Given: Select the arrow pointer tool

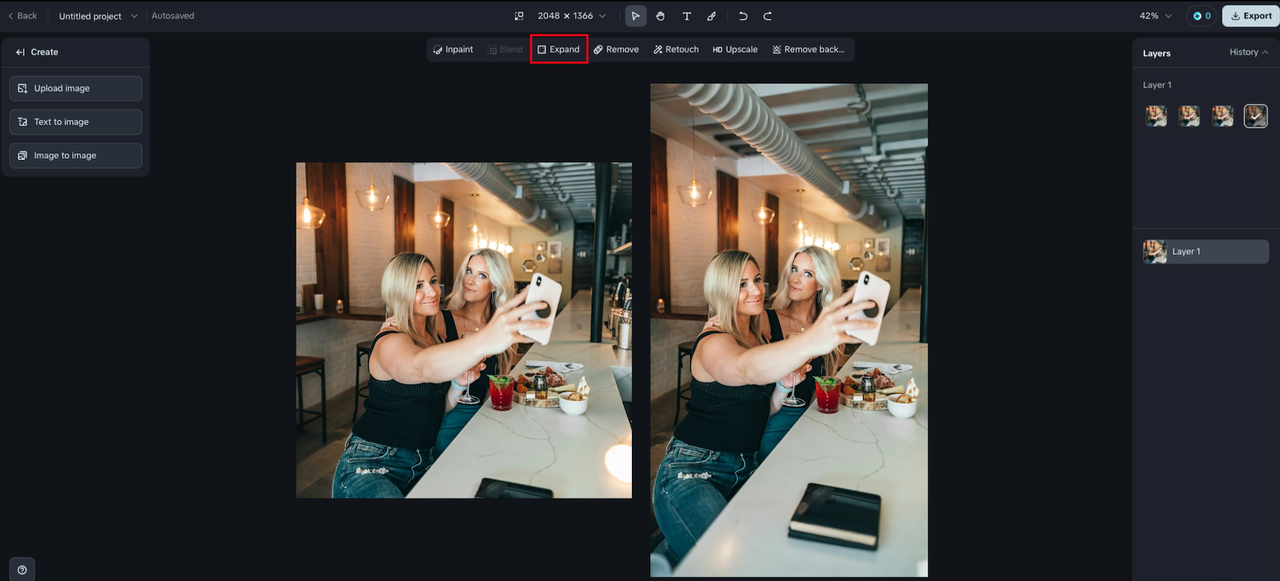Looking at the screenshot, I should tap(635, 16).
